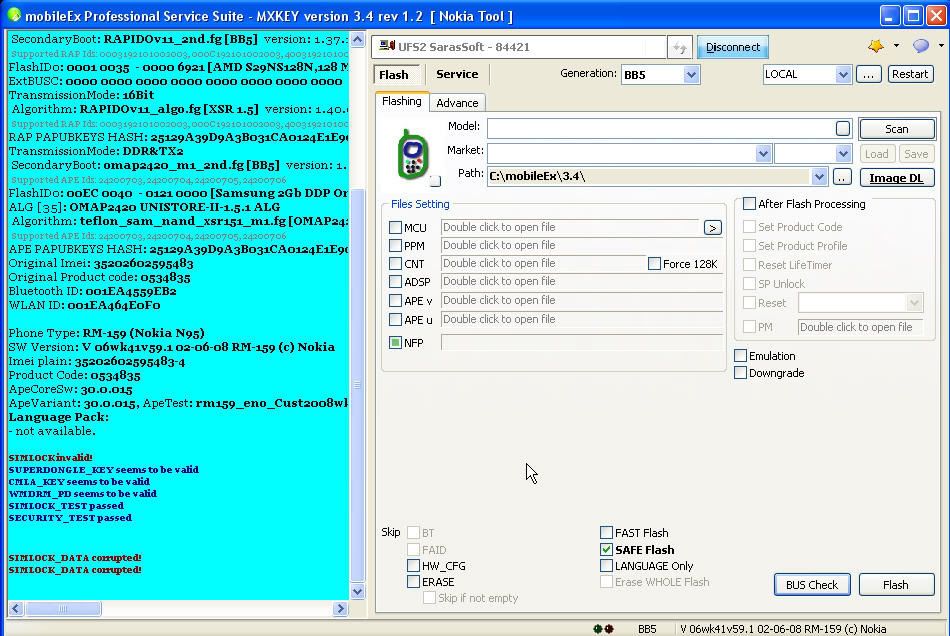Screen dimensions: 950x636
Task: Check the Force 128K option
Action: (654, 263)
